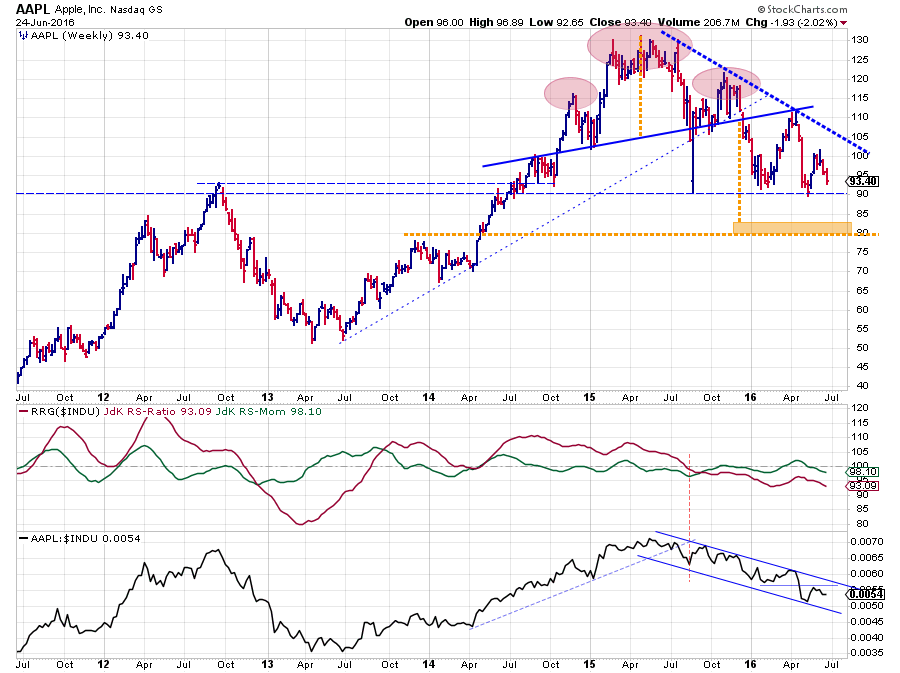Click the 0.0035 ratio axis label
The width and height of the screenshot is (900, 673).
pos(867,652)
